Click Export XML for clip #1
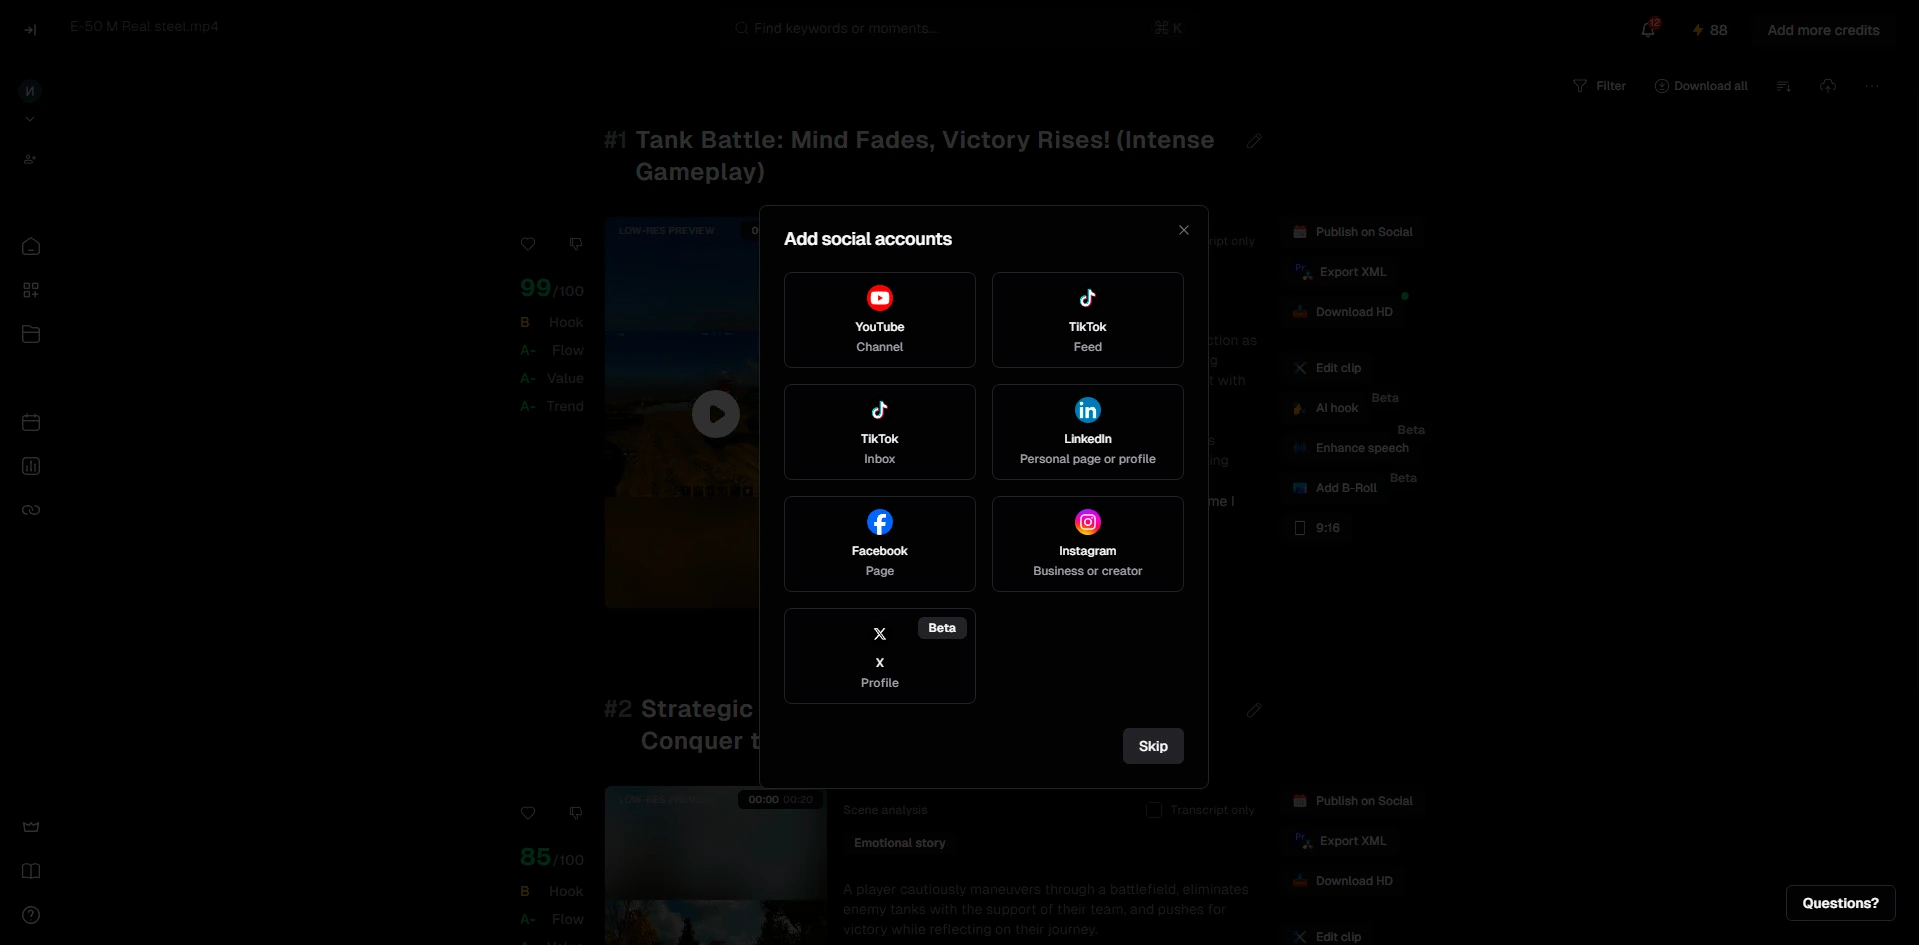This screenshot has width=1919, height=945. coord(1341,272)
